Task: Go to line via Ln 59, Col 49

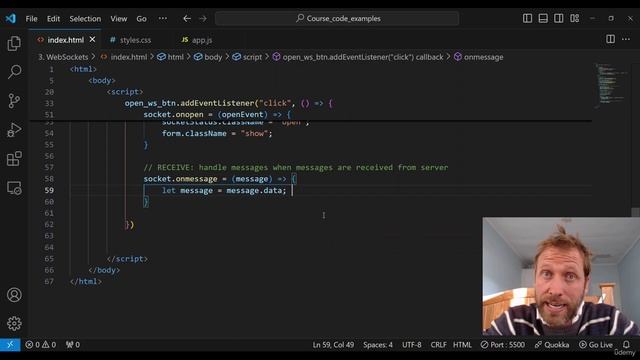Action: coord(333,344)
